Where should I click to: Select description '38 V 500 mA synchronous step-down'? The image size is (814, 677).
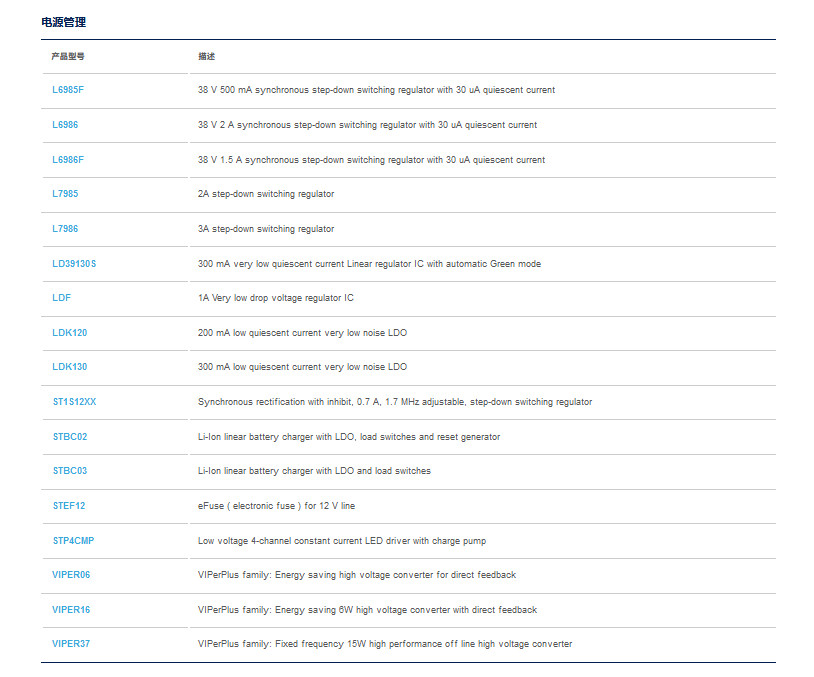click(376, 90)
